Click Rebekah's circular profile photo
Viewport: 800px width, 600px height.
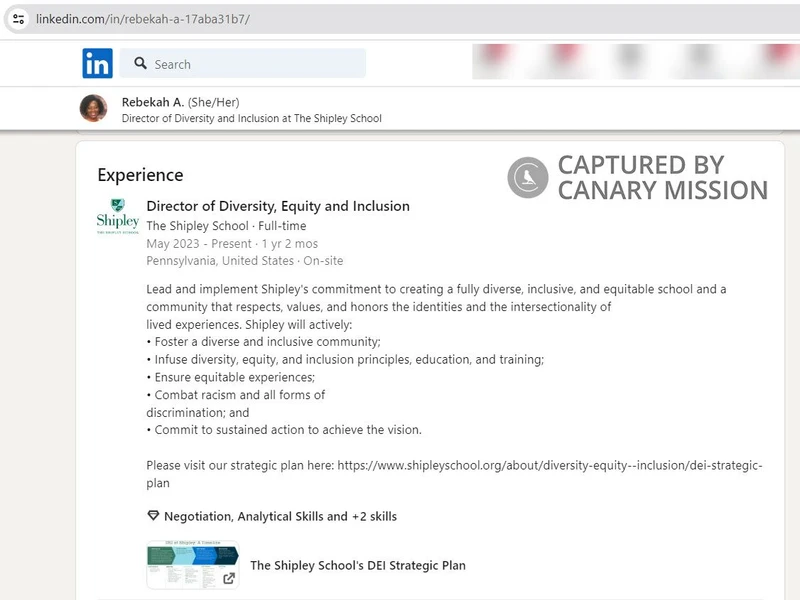(96, 103)
